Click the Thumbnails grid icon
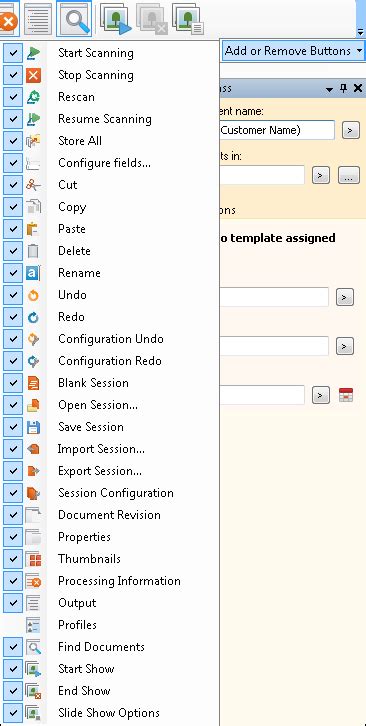366x726 pixels. [x=33, y=559]
